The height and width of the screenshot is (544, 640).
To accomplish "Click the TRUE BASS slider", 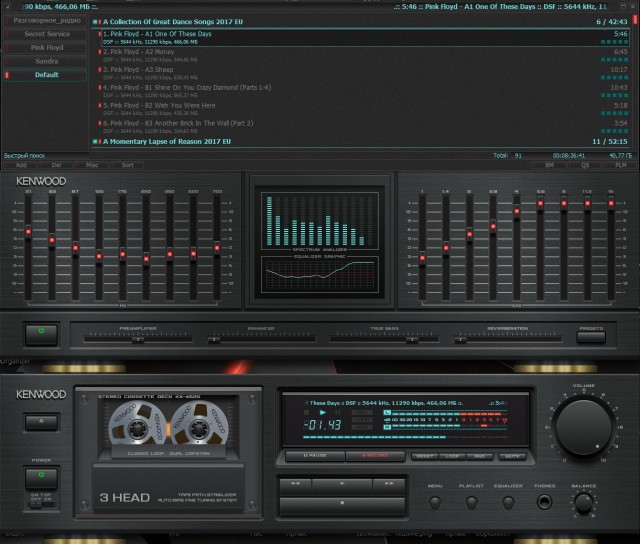I will click(384, 339).
